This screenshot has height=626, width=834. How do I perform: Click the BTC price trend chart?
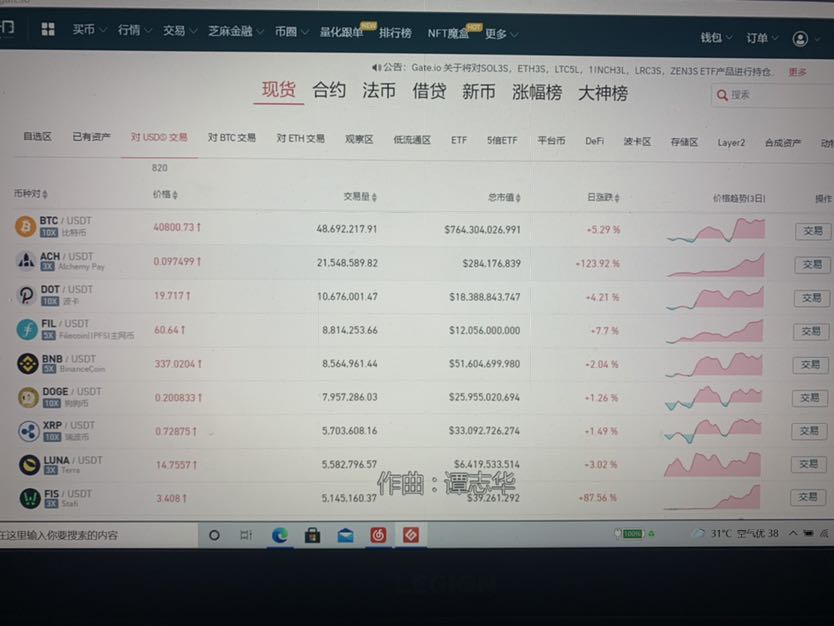click(715, 230)
